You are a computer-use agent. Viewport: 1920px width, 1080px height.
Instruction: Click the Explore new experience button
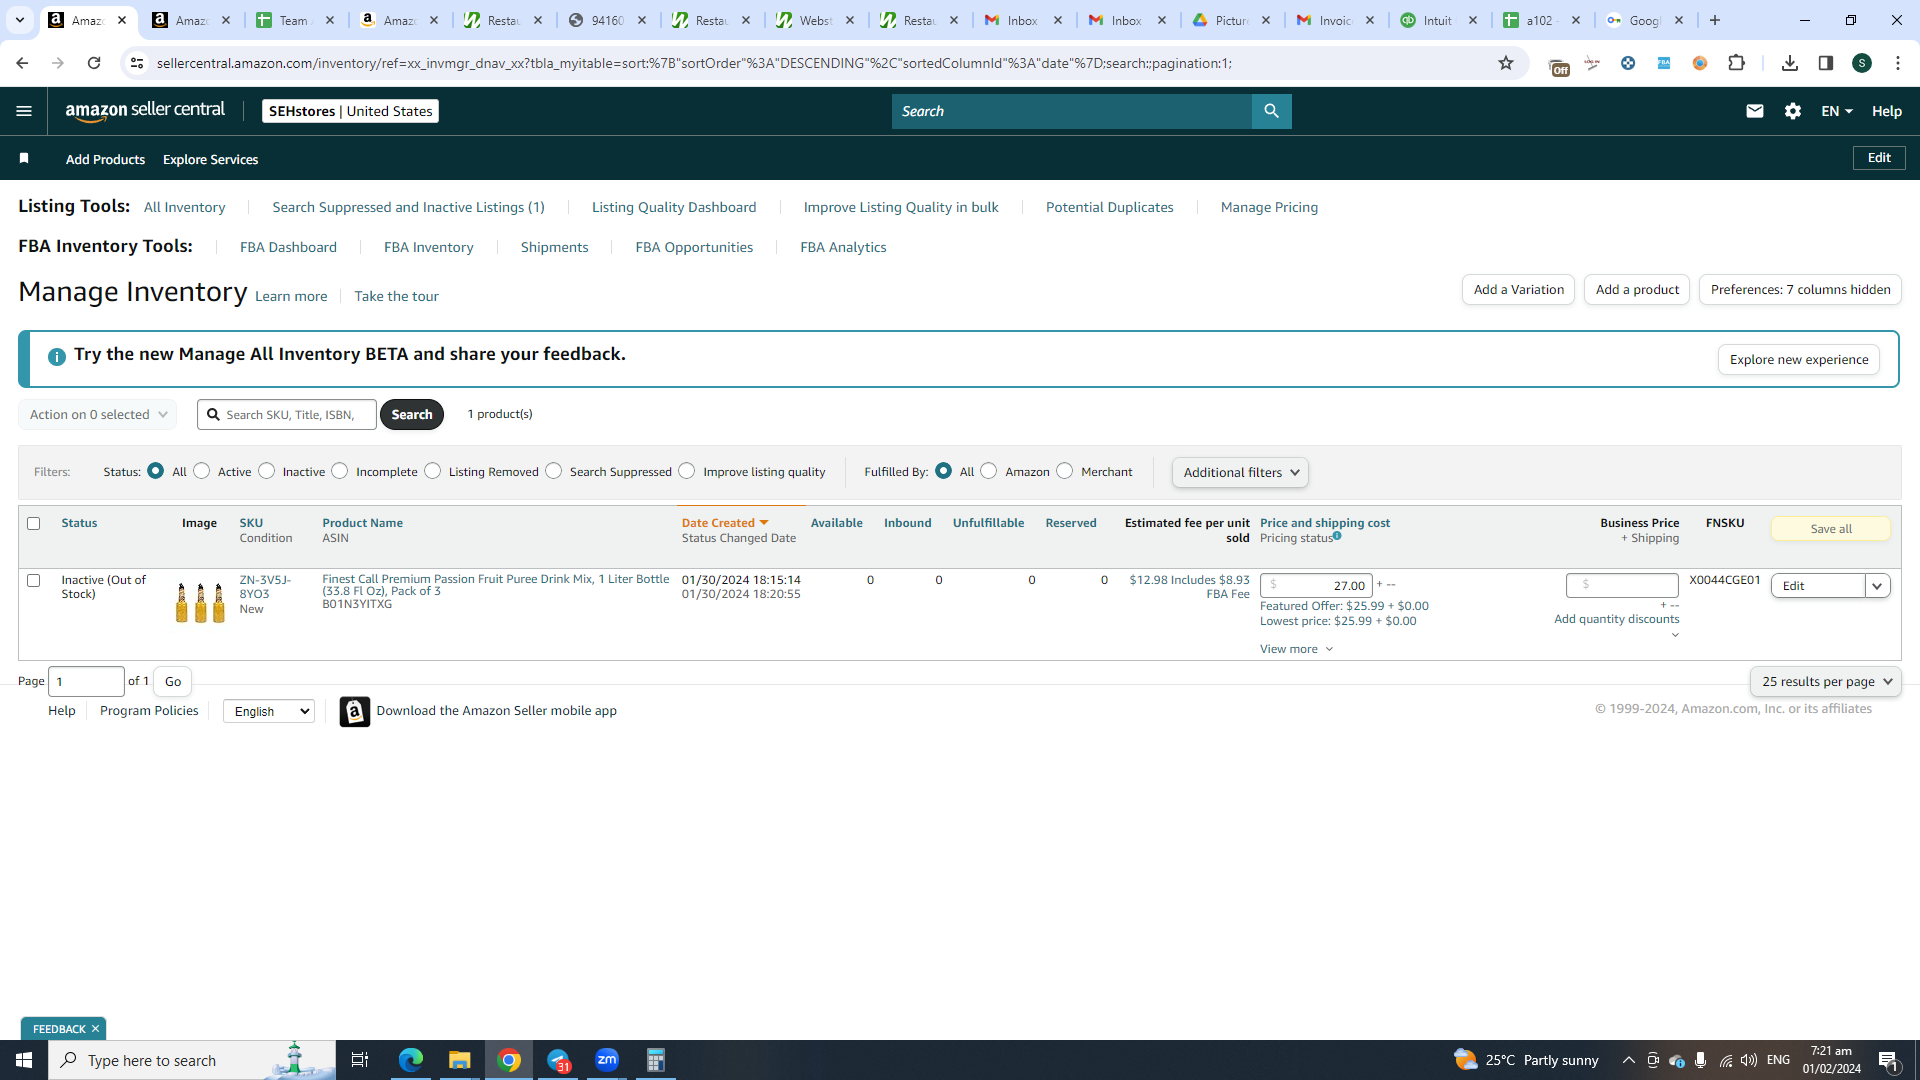1799,360
